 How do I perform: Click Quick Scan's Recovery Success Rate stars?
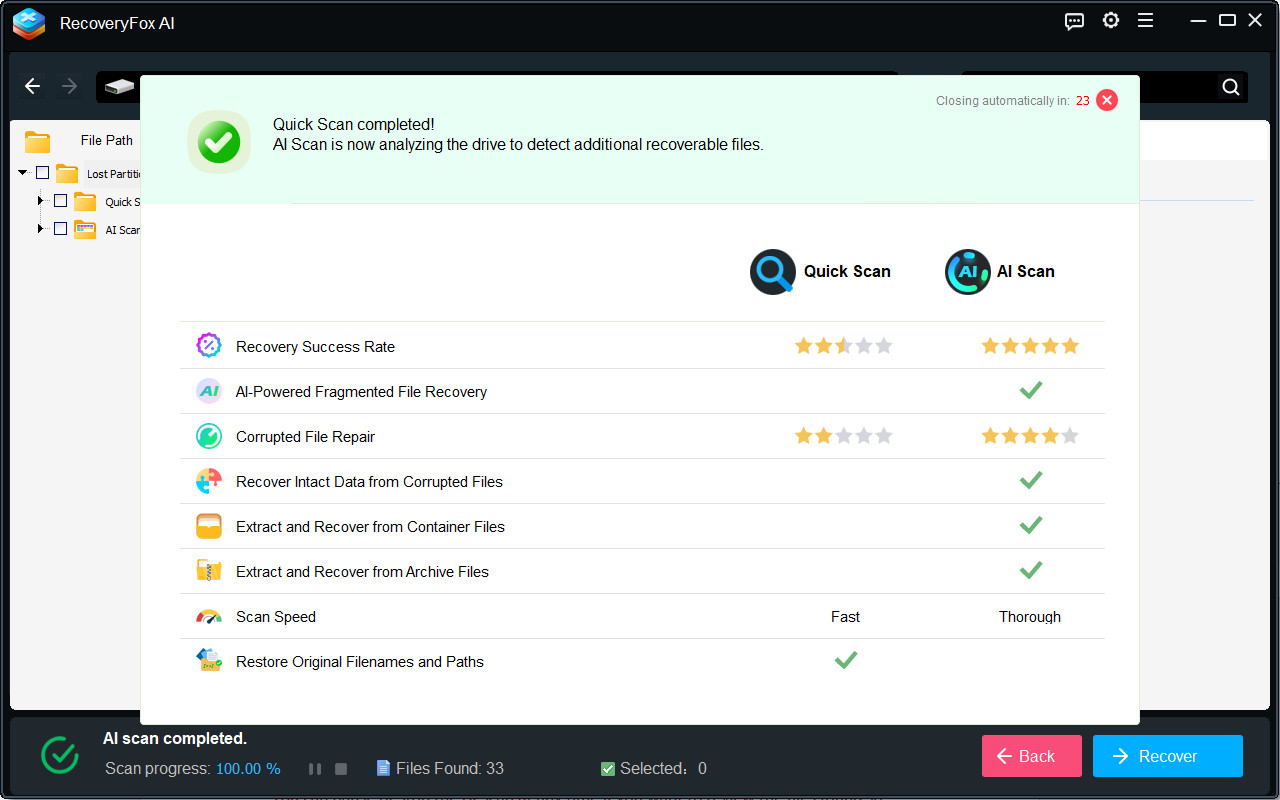844,346
